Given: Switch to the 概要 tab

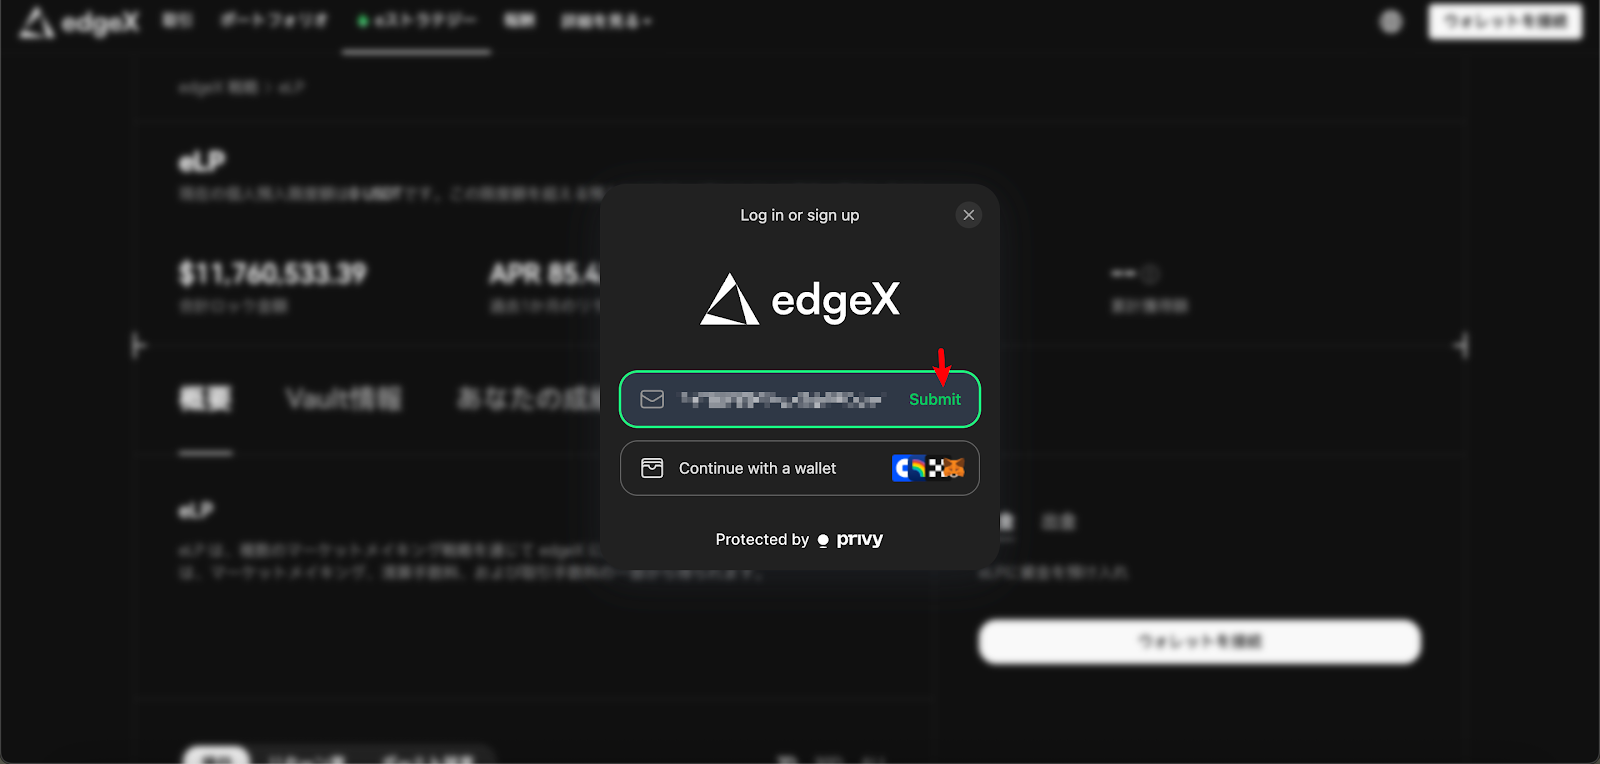Looking at the screenshot, I should pyautogui.click(x=205, y=399).
